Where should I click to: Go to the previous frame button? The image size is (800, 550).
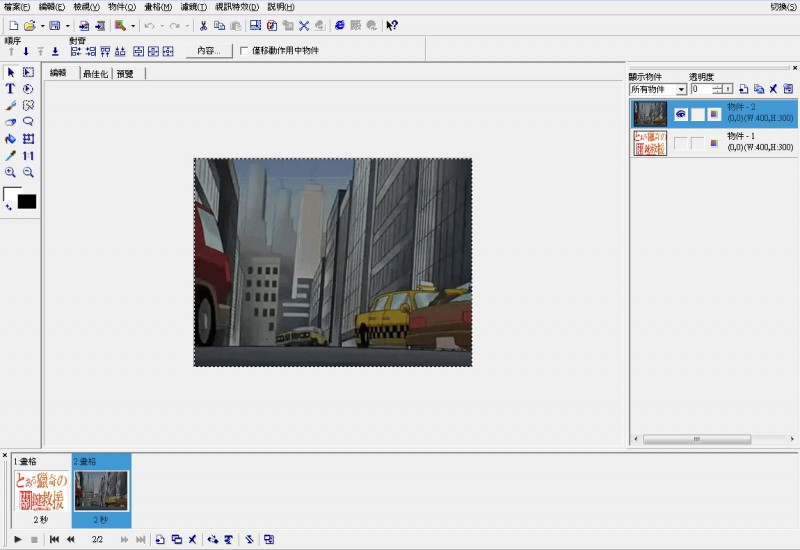pyautogui.click(x=71, y=539)
